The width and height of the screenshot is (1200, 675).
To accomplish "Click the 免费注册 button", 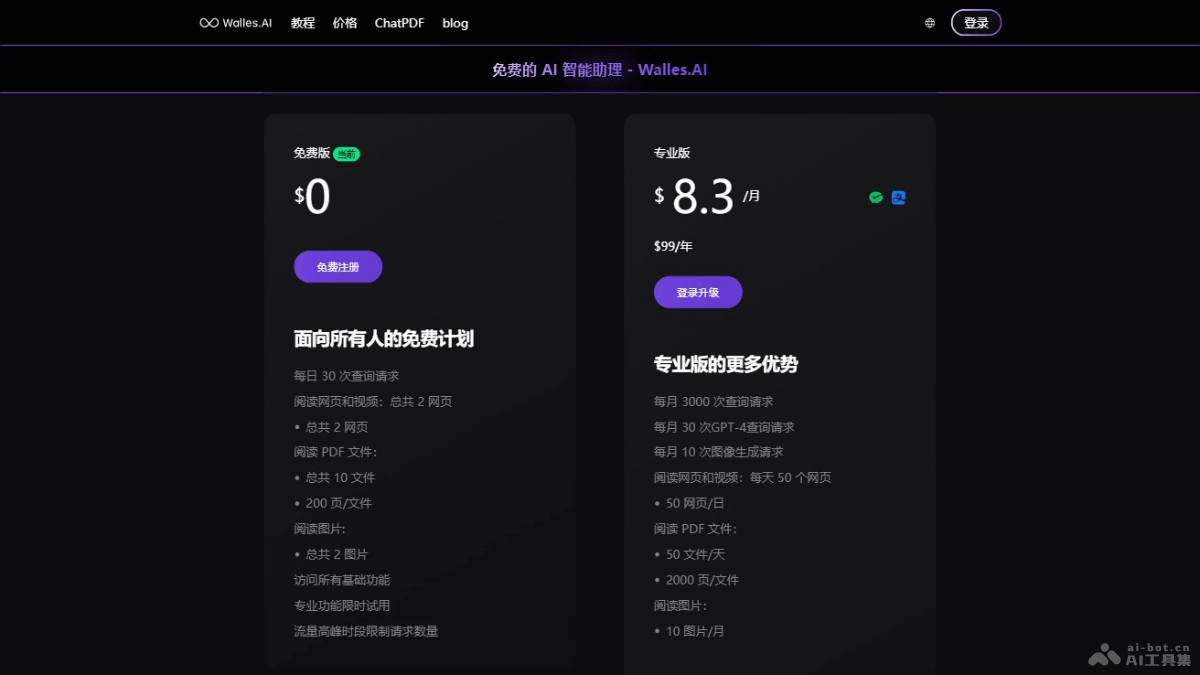I will 337,266.
